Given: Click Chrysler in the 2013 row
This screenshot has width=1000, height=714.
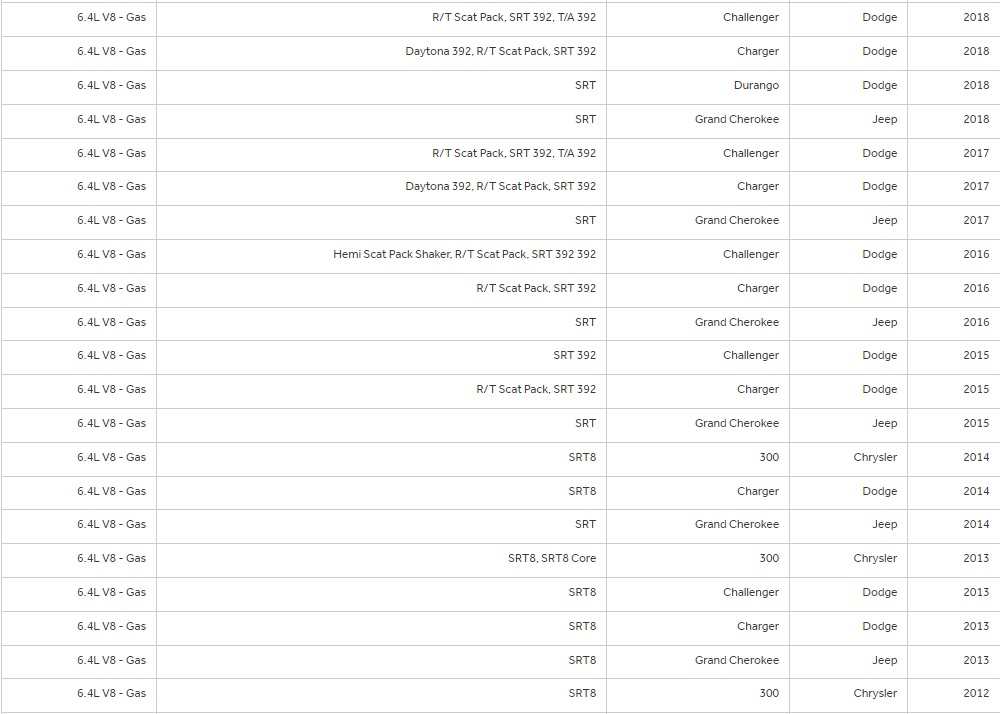Looking at the screenshot, I should click(x=875, y=558).
